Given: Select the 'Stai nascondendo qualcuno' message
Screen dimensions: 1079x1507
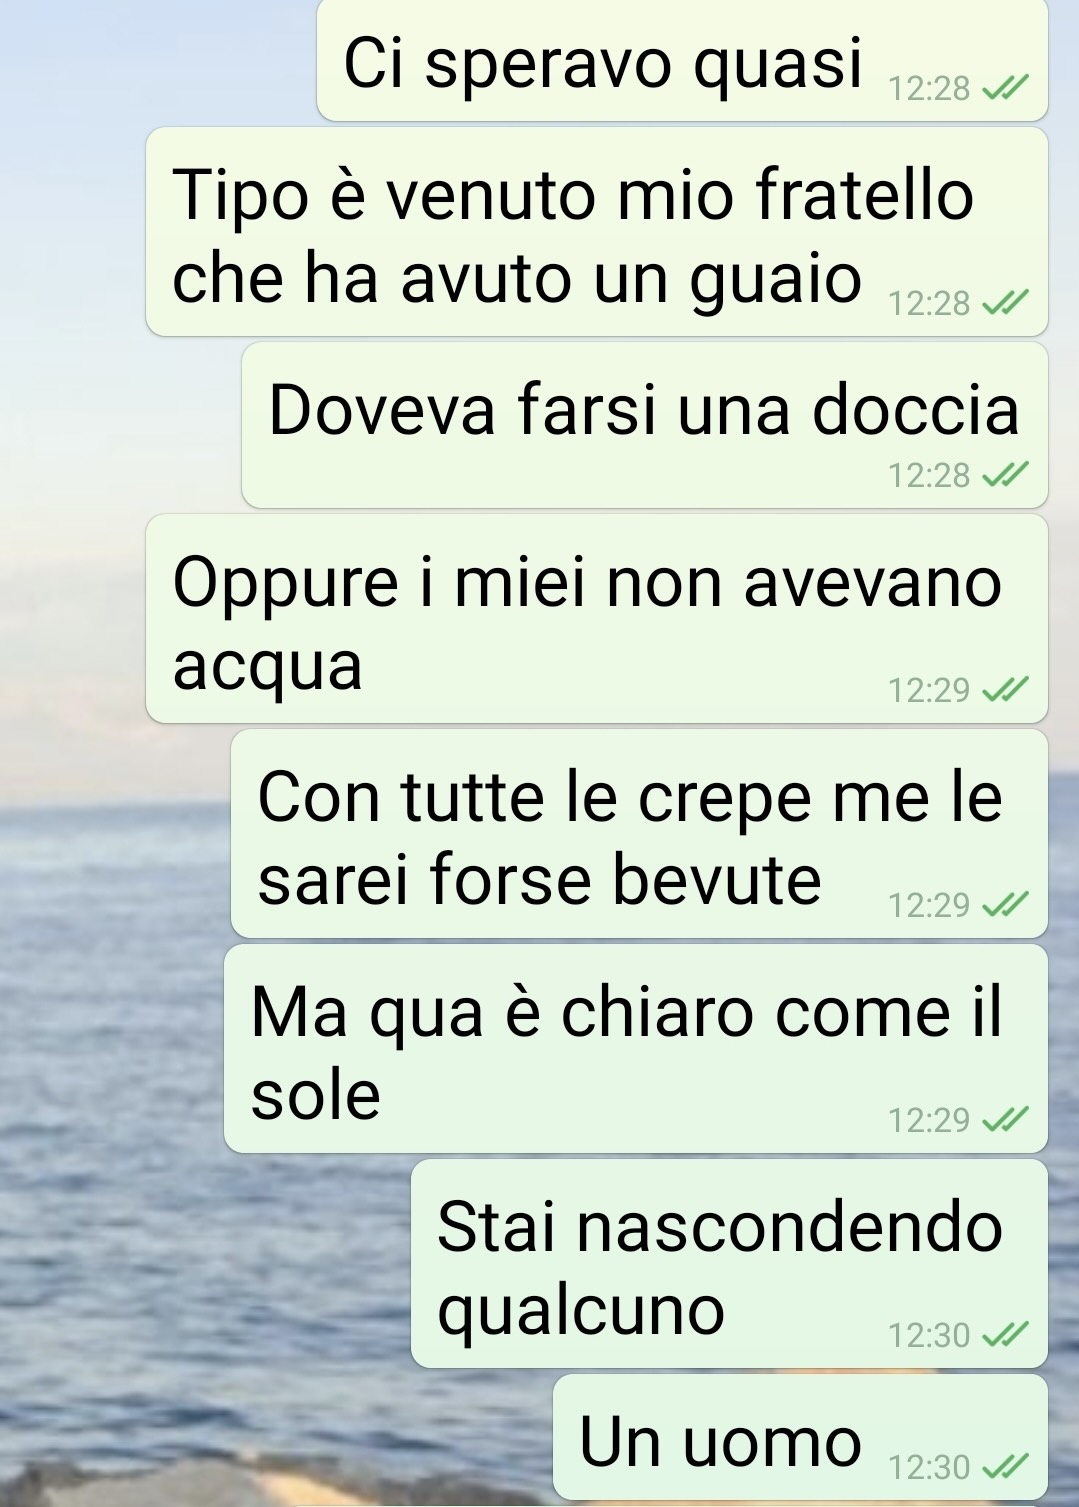Looking at the screenshot, I should coord(729,1263).
